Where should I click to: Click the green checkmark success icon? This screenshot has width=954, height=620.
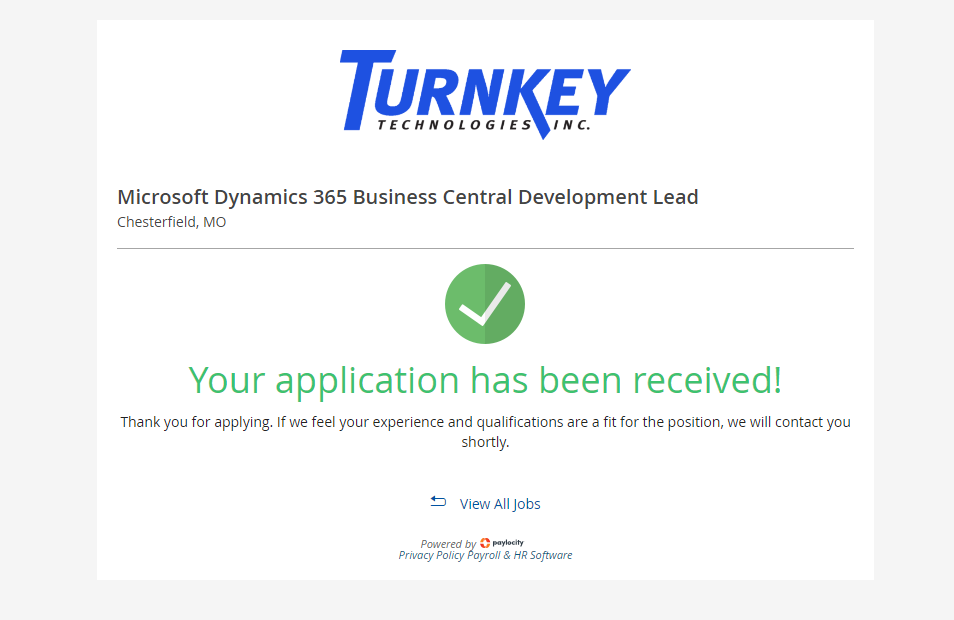coord(485,304)
